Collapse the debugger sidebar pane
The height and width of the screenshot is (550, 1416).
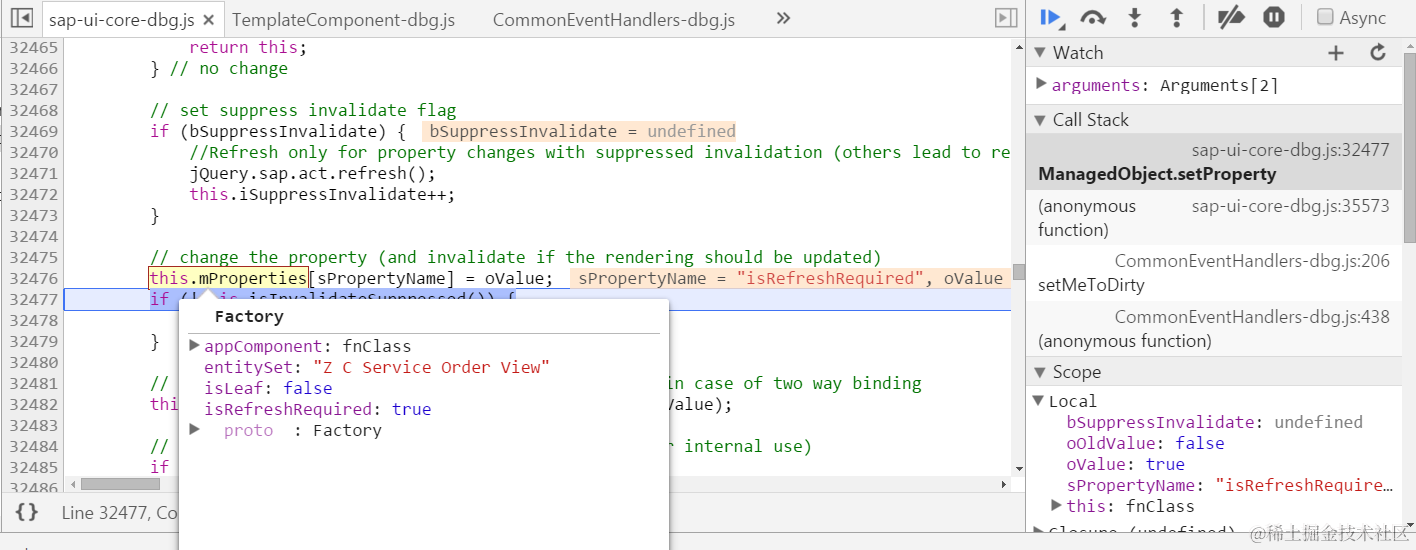coord(1005,18)
